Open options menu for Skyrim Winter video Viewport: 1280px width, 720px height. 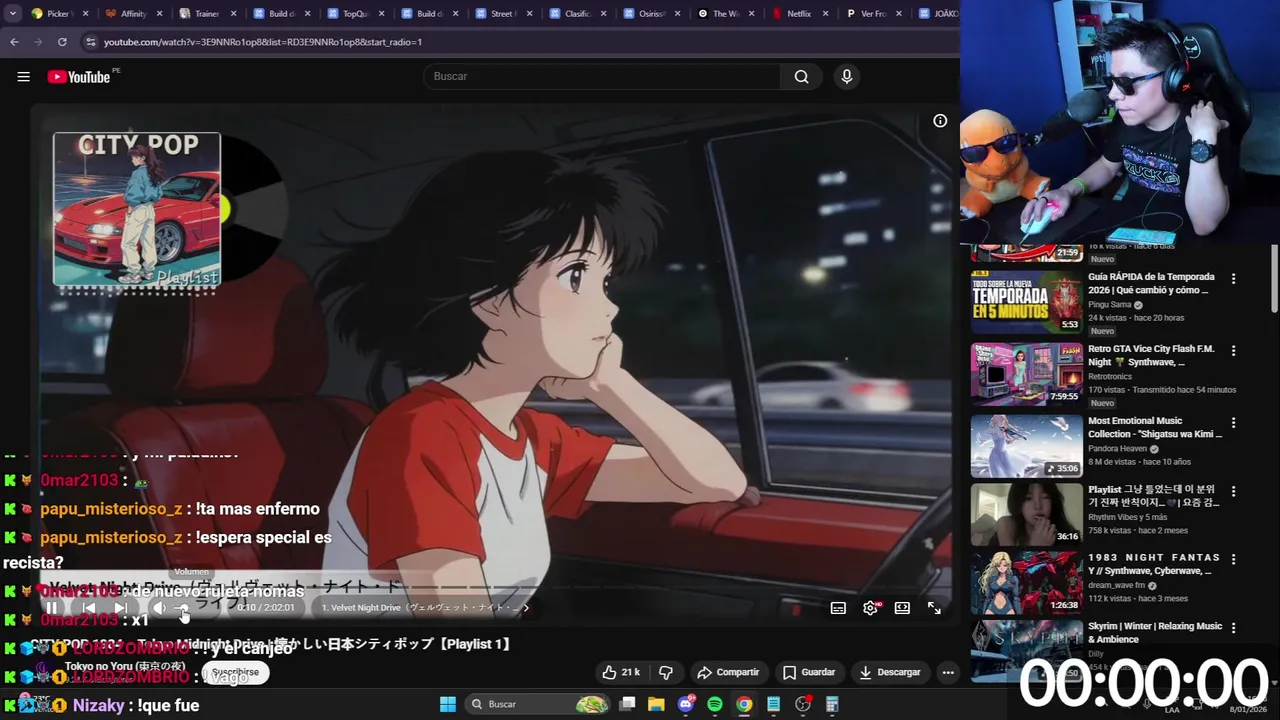pyautogui.click(x=1233, y=628)
